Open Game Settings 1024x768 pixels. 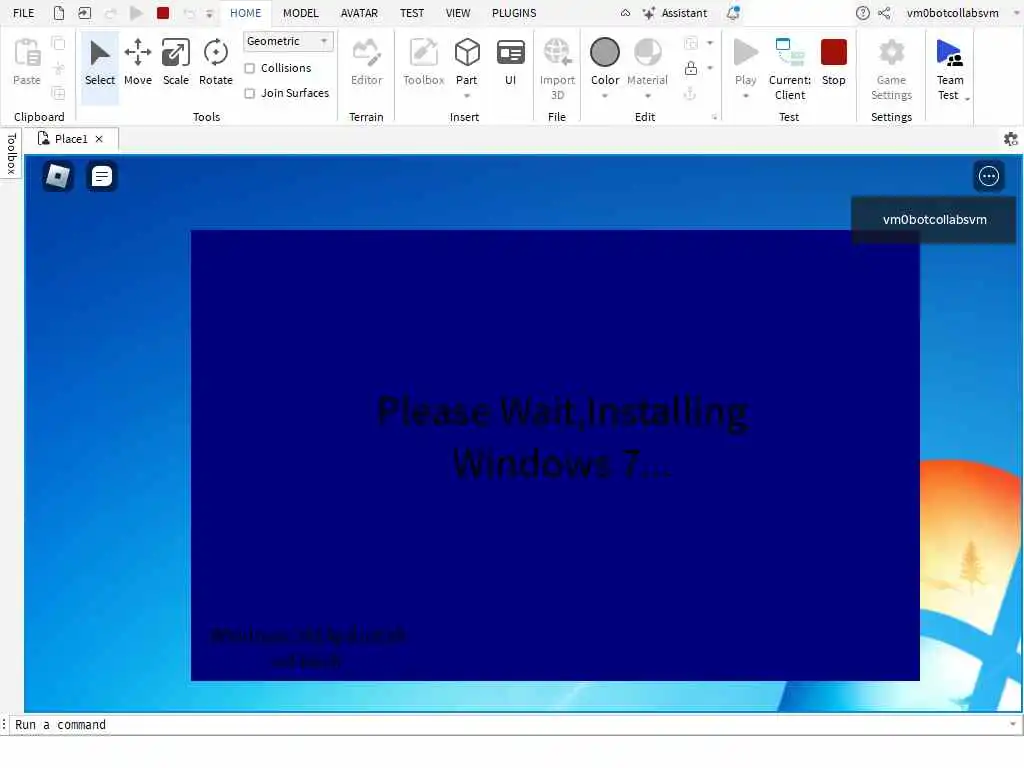(x=891, y=69)
